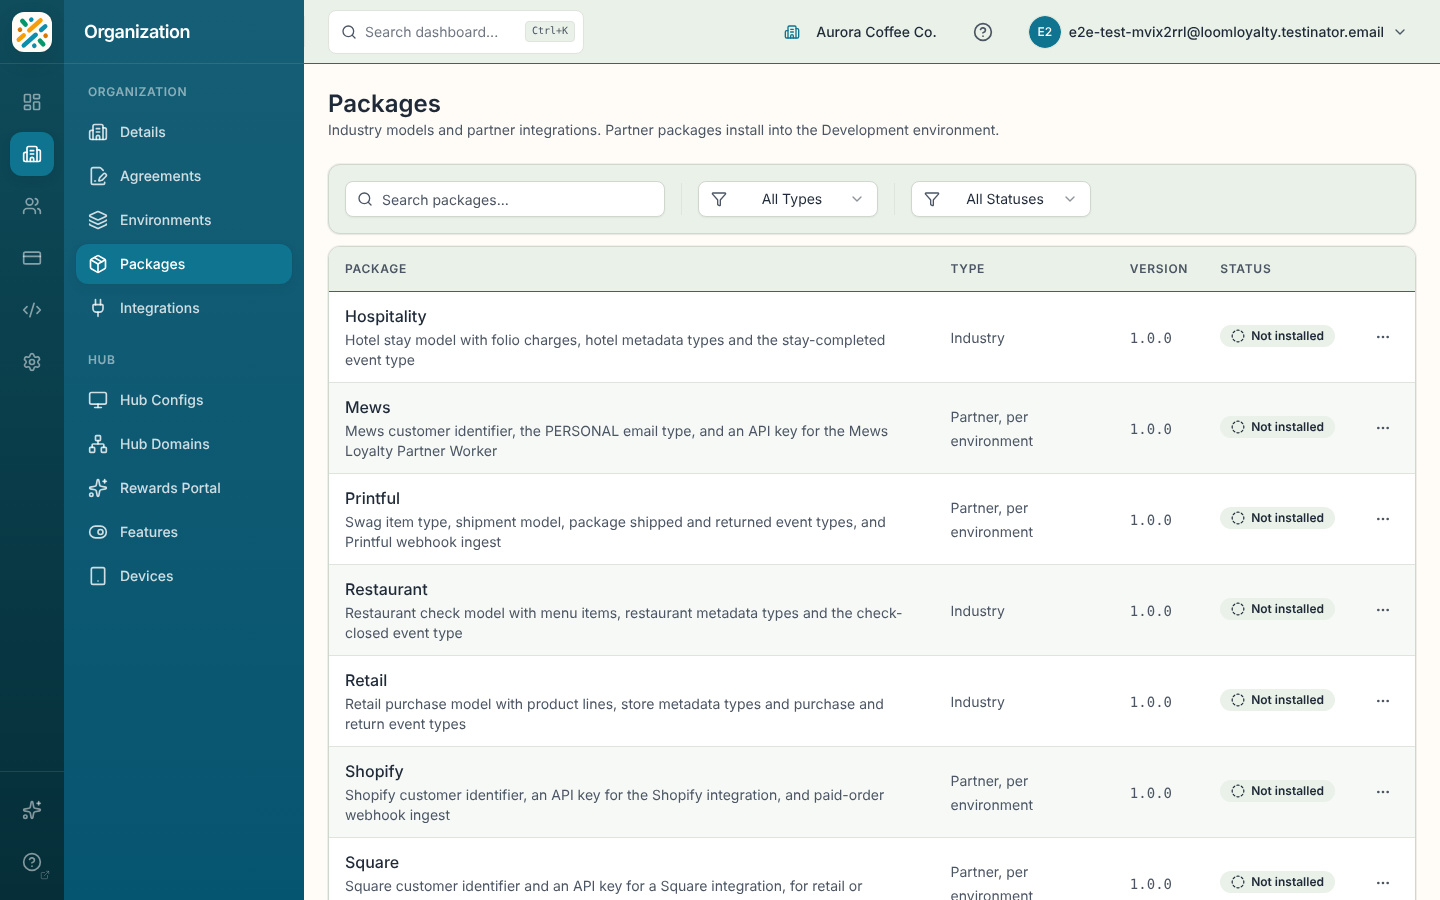Click Not installed badge for Retail

[1277, 700]
